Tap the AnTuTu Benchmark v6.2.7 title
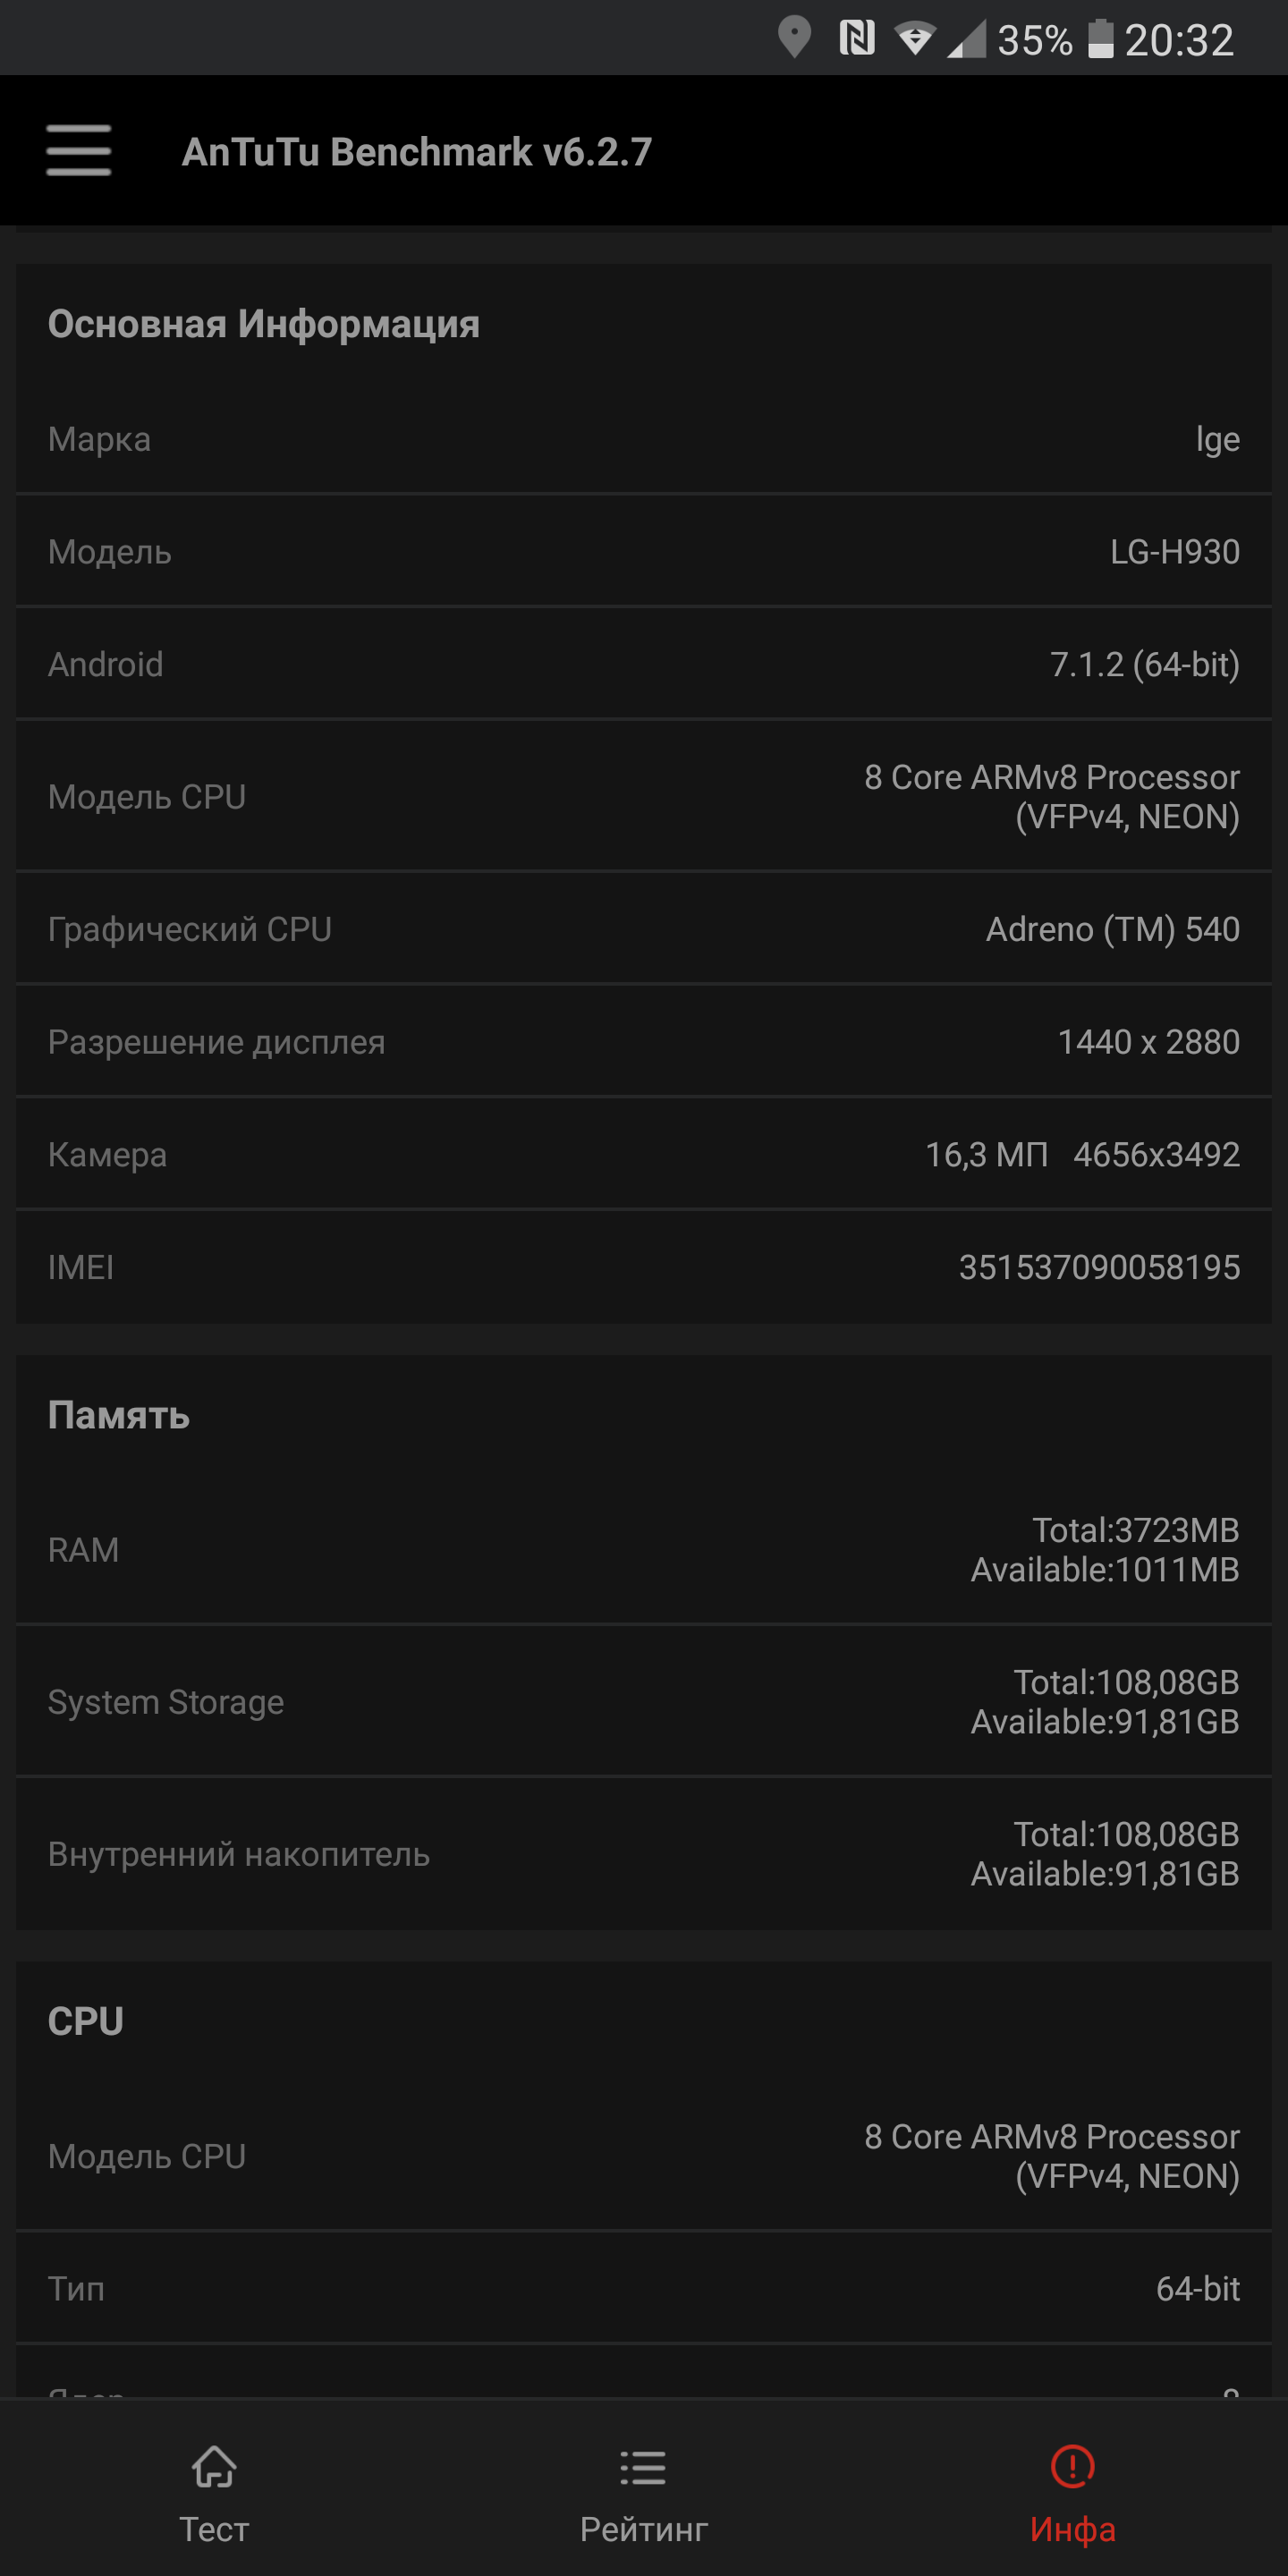Viewport: 1288px width, 2576px height. pyautogui.click(x=417, y=152)
